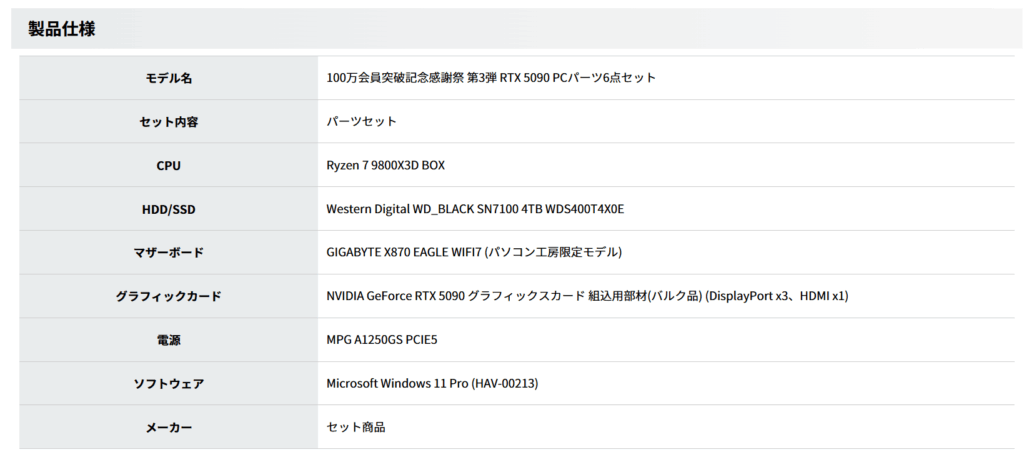Click the DisplayPort x3、HDMI x1 text
The image size is (1024, 452).
click(777, 297)
